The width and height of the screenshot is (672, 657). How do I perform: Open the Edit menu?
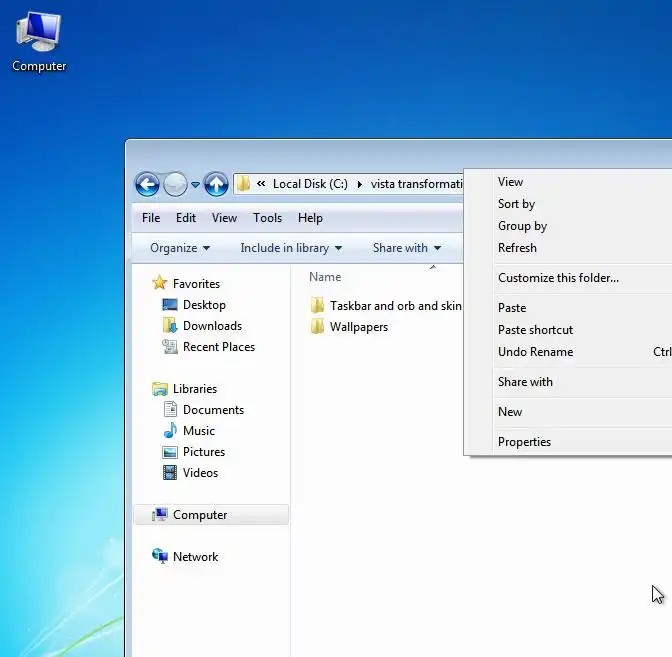186,218
